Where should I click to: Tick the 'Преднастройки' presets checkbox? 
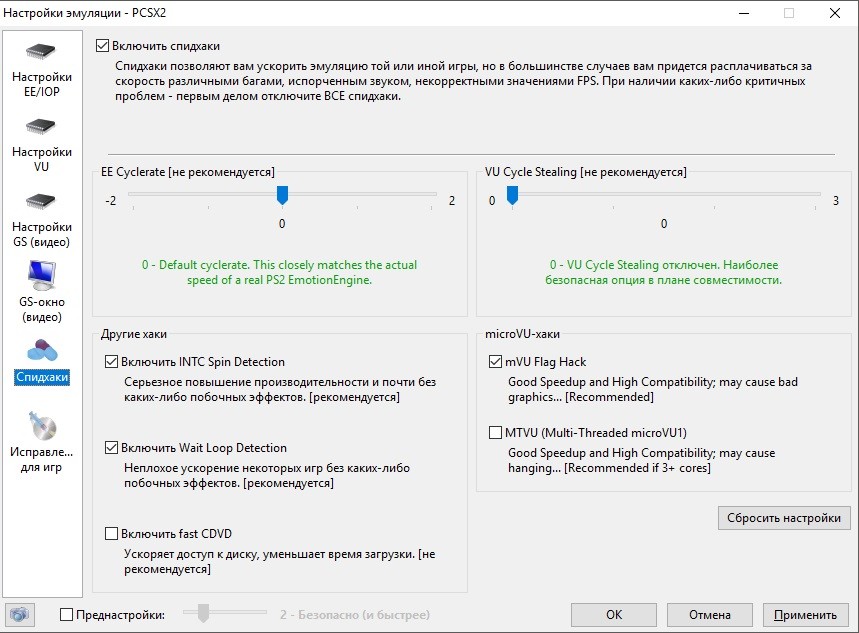click(x=67, y=615)
